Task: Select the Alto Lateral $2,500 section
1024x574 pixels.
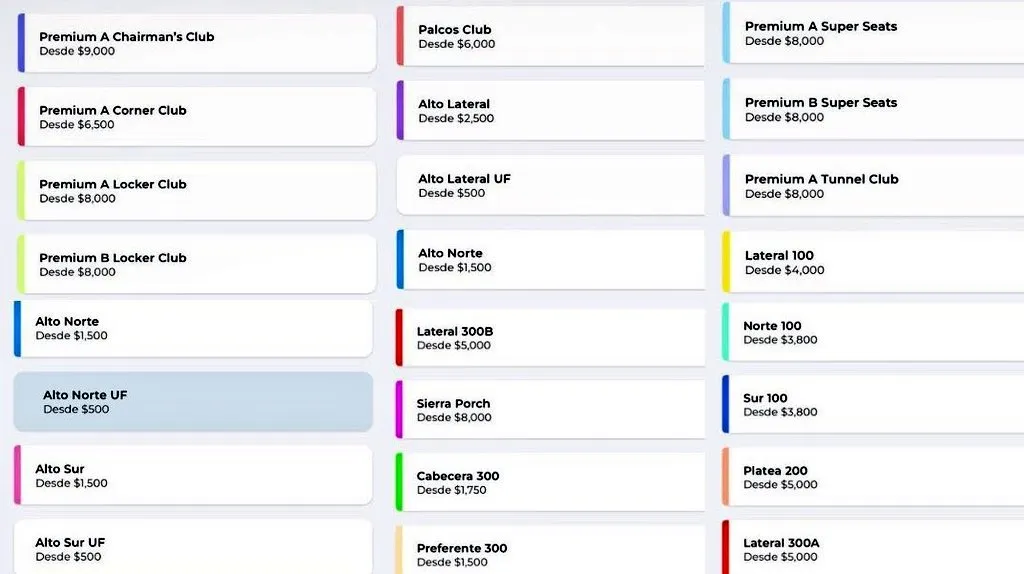Action: [x=550, y=110]
